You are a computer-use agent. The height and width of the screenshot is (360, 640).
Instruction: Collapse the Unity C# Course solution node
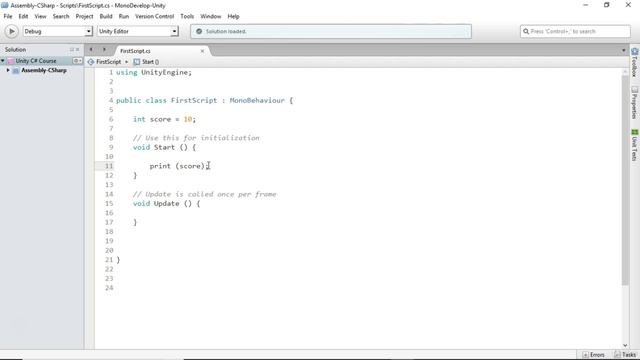coord(3,61)
